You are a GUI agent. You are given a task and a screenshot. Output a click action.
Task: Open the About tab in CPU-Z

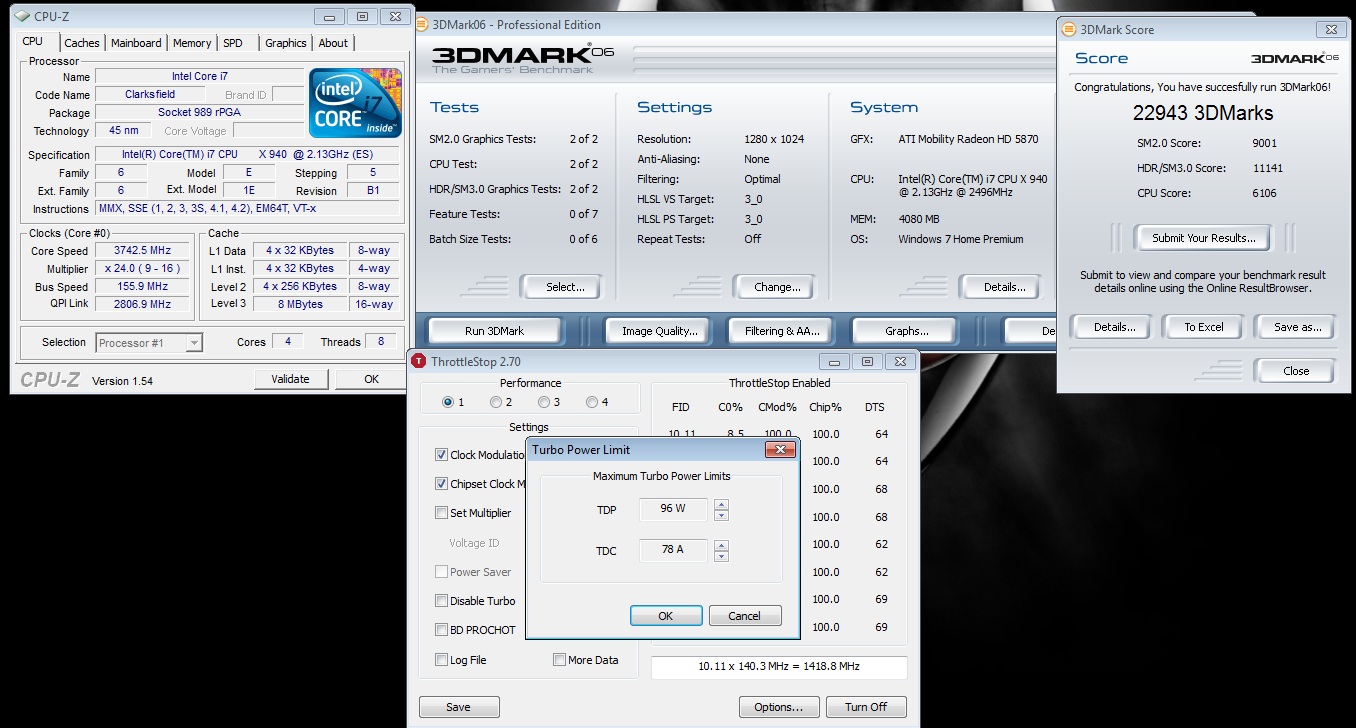tap(333, 43)
